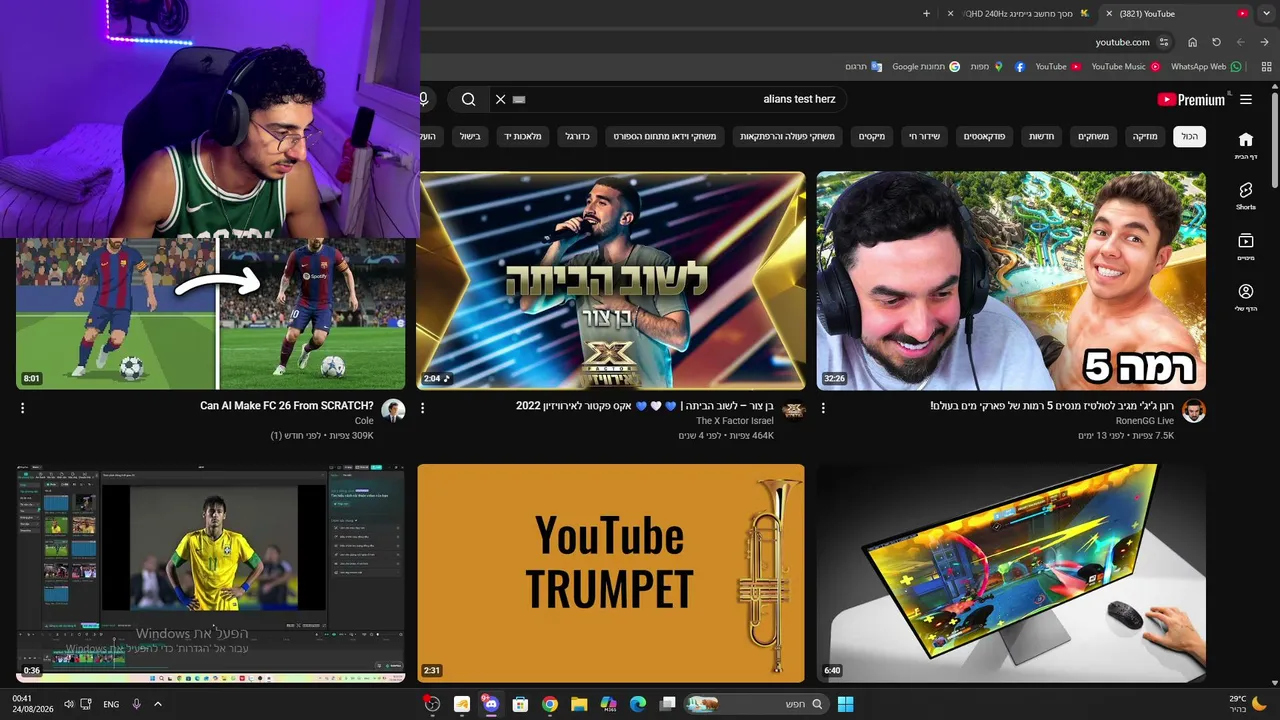This screenshot has height=720, width=1280.
Task: Filter videos by 'בישול' chip
Action: tap(470, 136)
